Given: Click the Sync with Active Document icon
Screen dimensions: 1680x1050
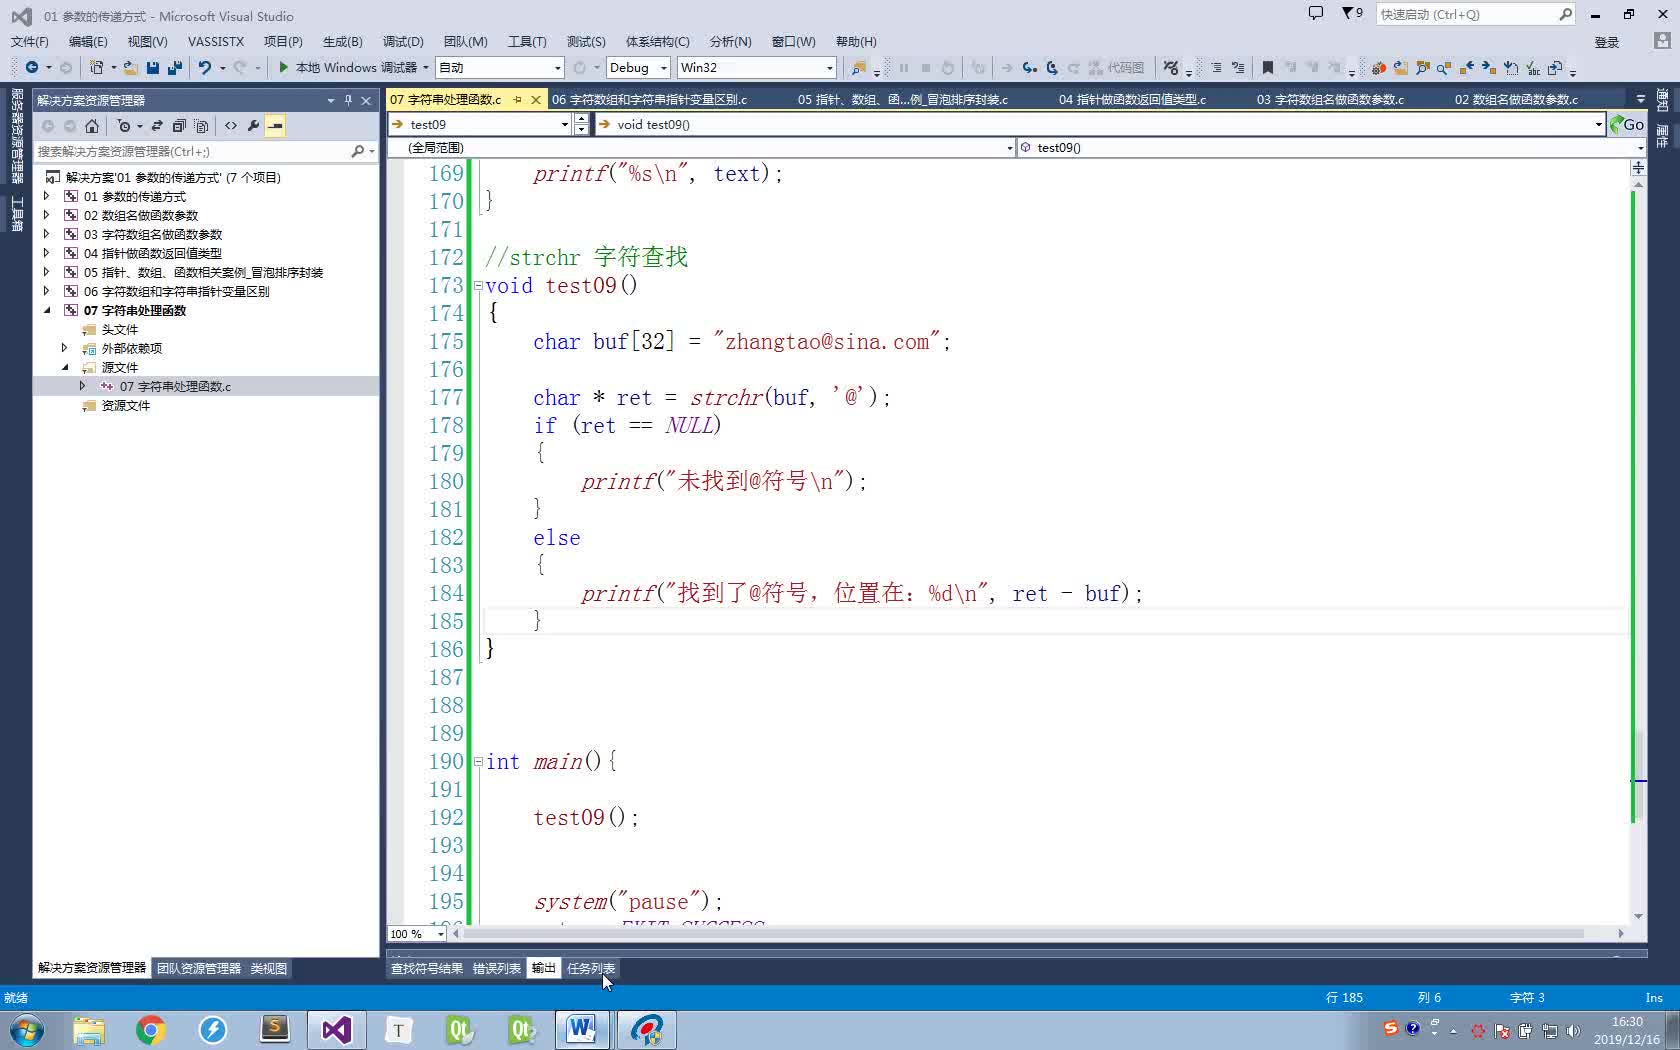Looking at the screenshot, I should click(157, 126).
